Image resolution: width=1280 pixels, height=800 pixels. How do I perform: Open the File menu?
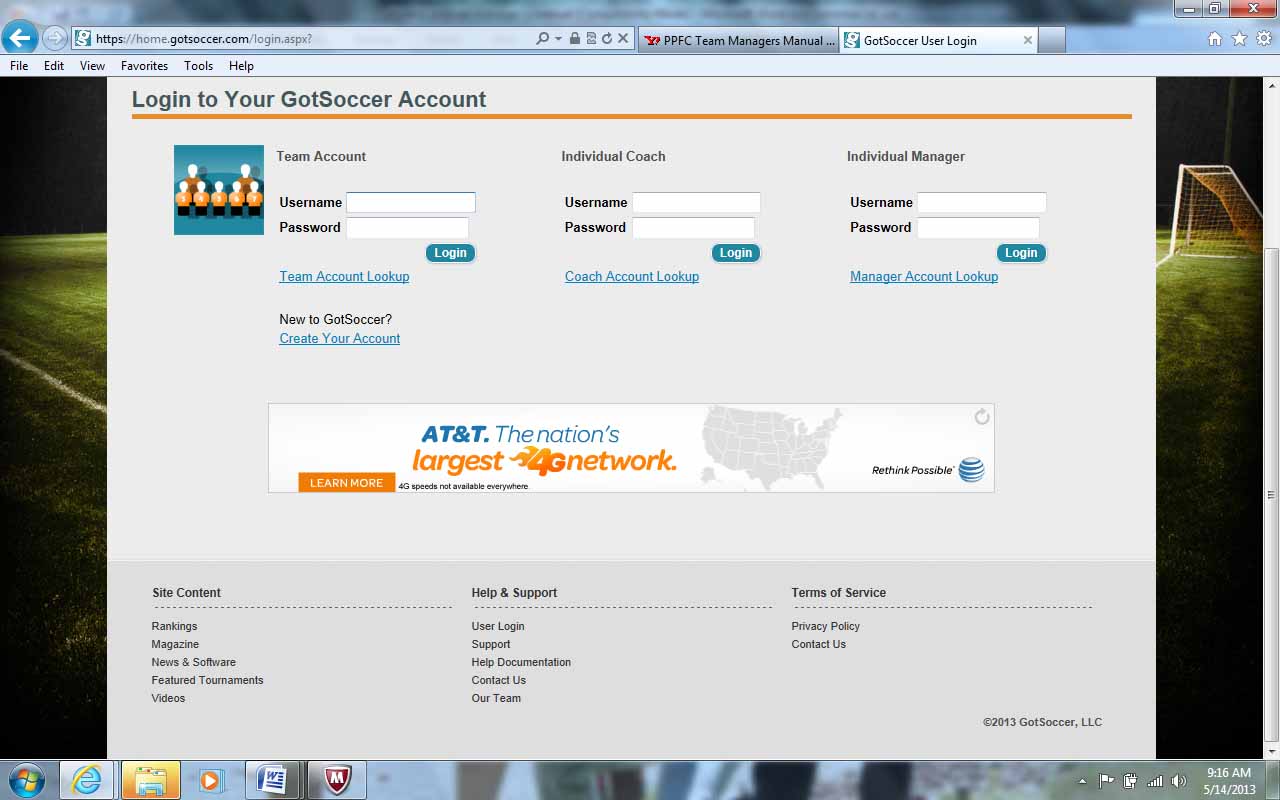[x=19, y=66]
